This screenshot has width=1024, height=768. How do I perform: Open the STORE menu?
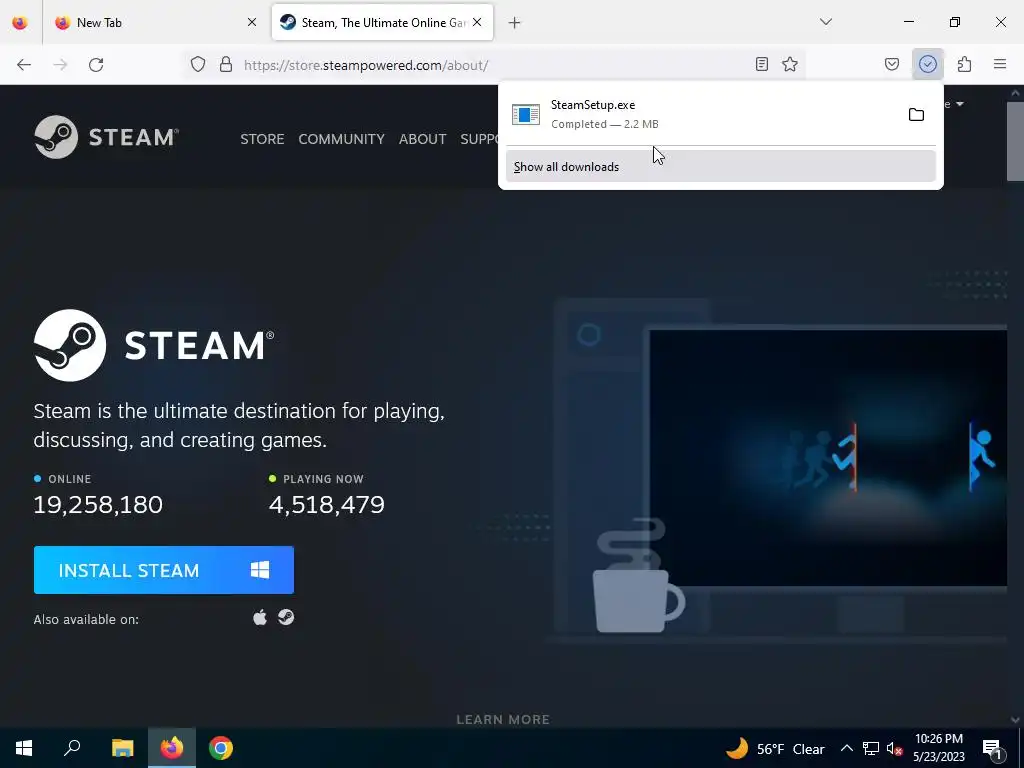coord(262,139)
